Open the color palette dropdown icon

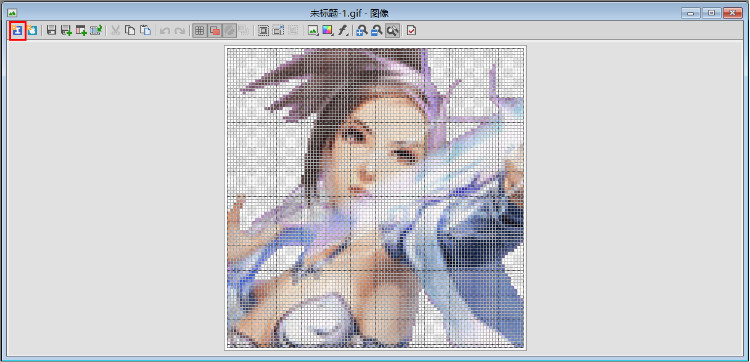tap(328, 31)
